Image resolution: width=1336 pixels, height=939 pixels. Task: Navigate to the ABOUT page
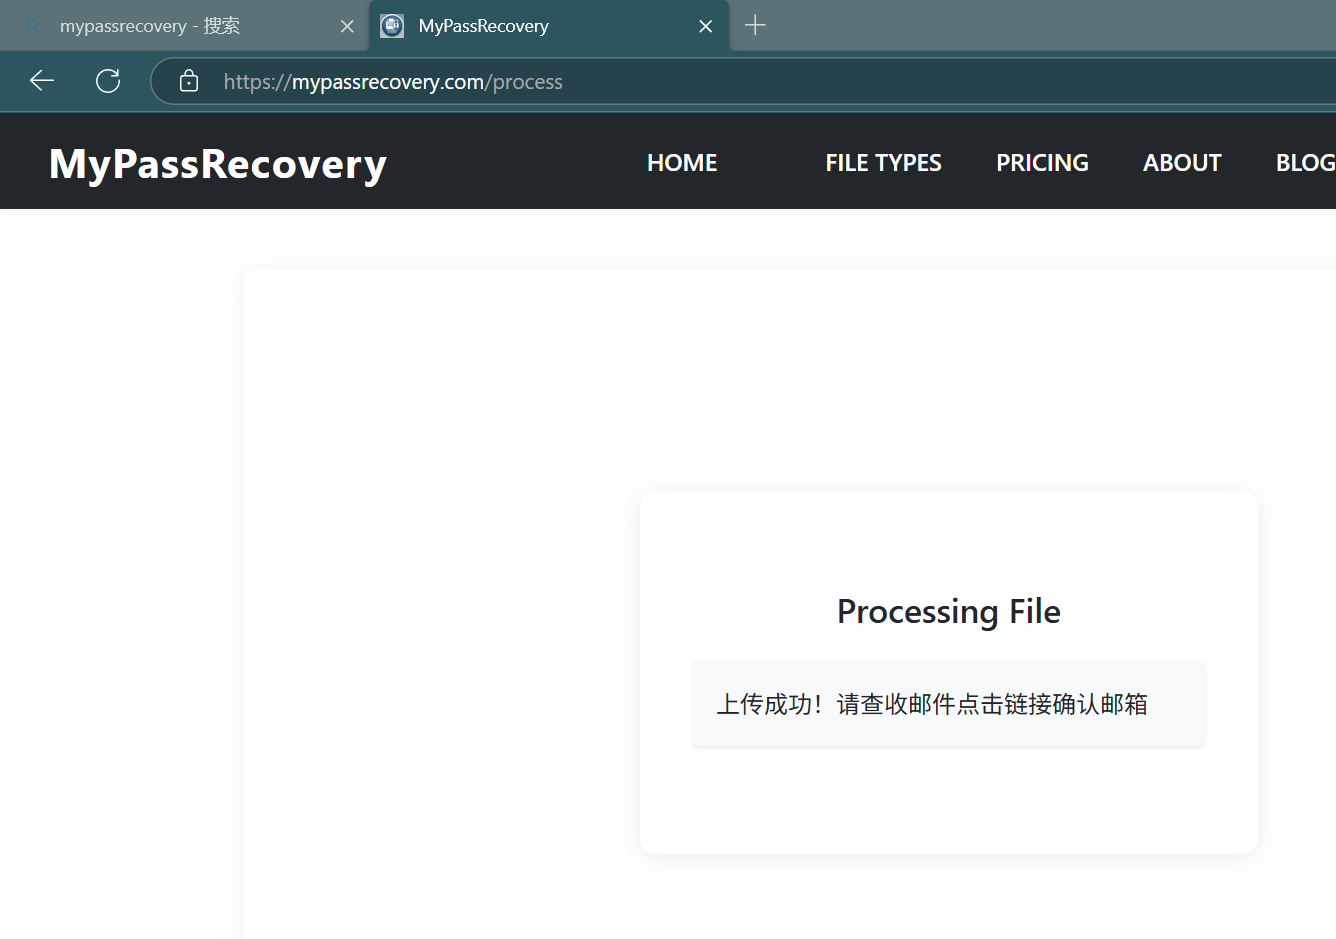tap(1182, 163)
